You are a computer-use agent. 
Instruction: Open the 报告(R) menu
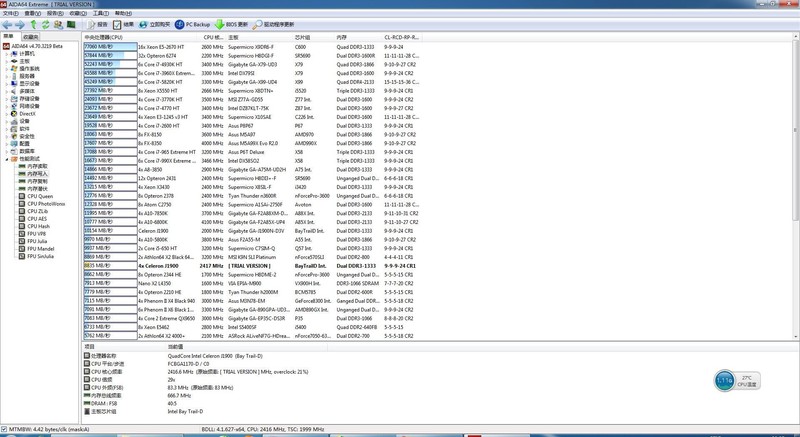click(55, 13)
